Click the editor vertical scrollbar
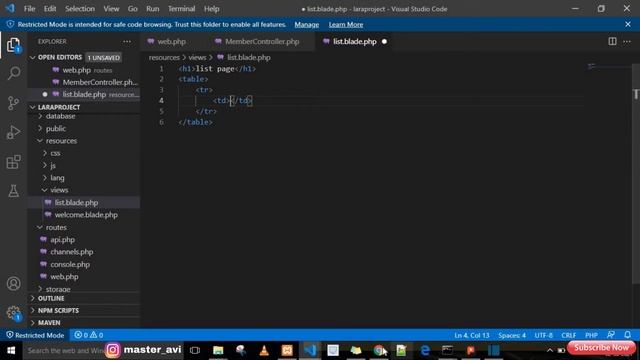The image size is (640, 360). (636, 173)
